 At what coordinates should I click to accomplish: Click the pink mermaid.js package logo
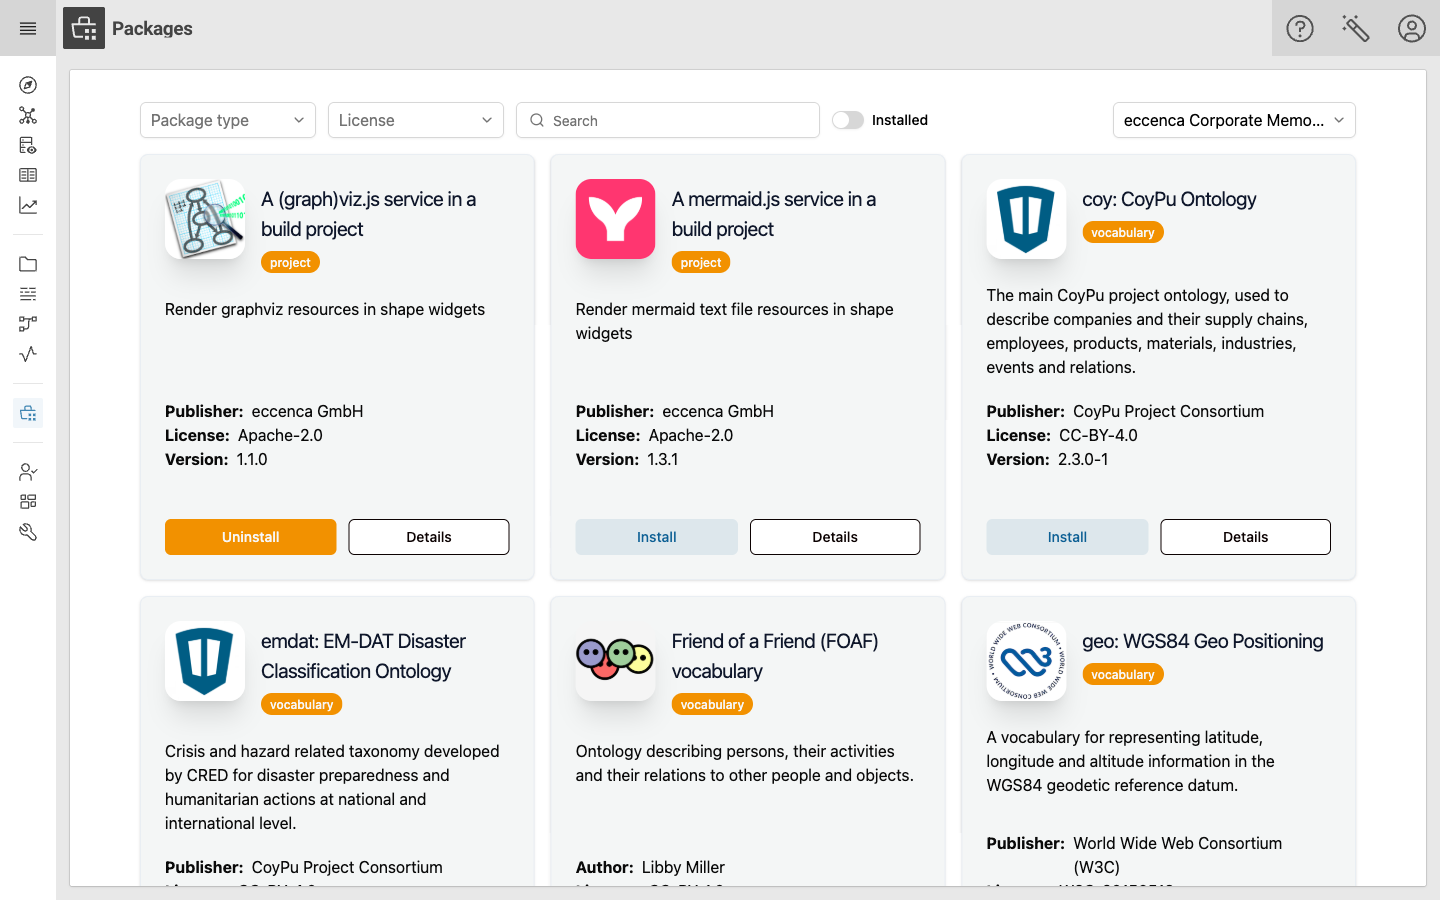tap(616, 219)
